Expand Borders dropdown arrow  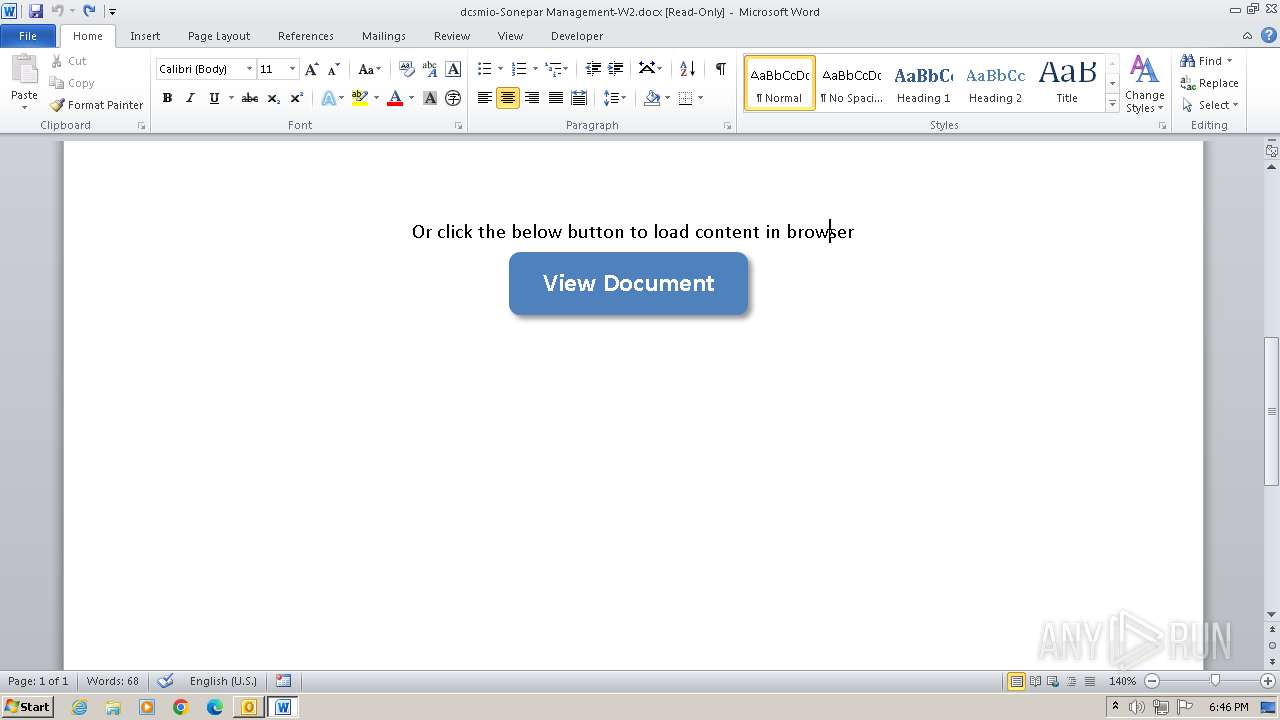click(700, 98)
